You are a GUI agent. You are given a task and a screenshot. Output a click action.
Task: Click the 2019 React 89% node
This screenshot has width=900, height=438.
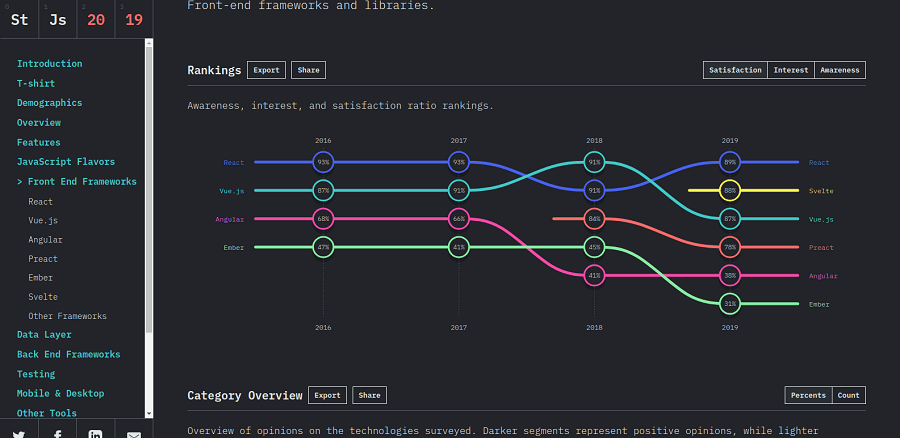pyautogui.click(x=730, y=162)
